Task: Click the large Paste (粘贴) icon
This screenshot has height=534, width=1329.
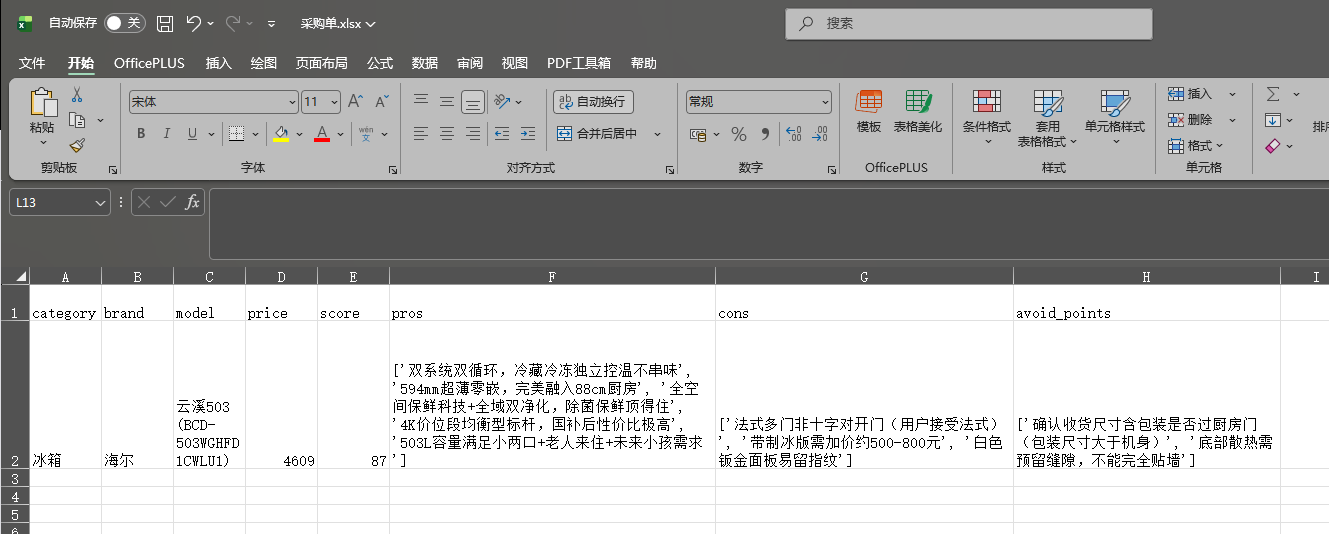Action: 42,103
